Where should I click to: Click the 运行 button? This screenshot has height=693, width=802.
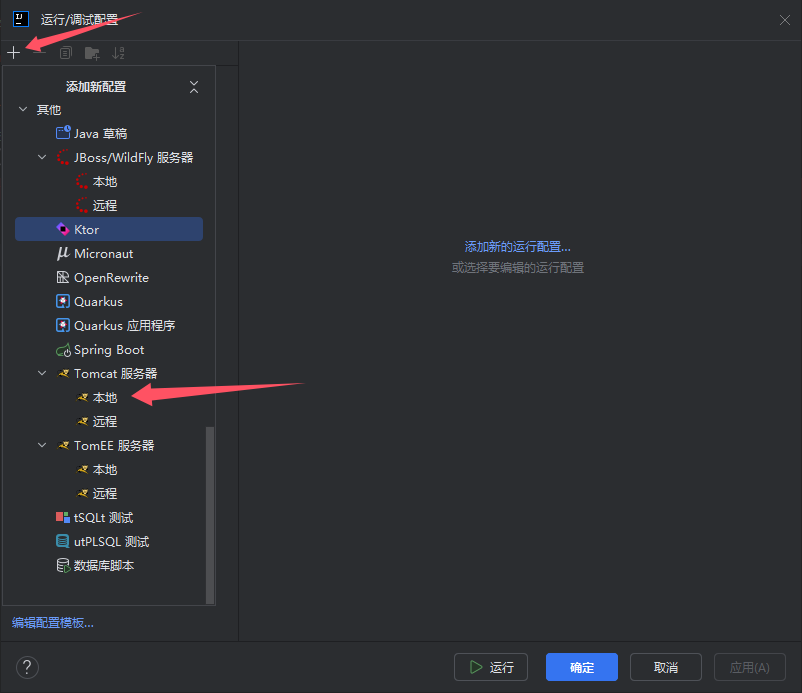tap(491, 667)
